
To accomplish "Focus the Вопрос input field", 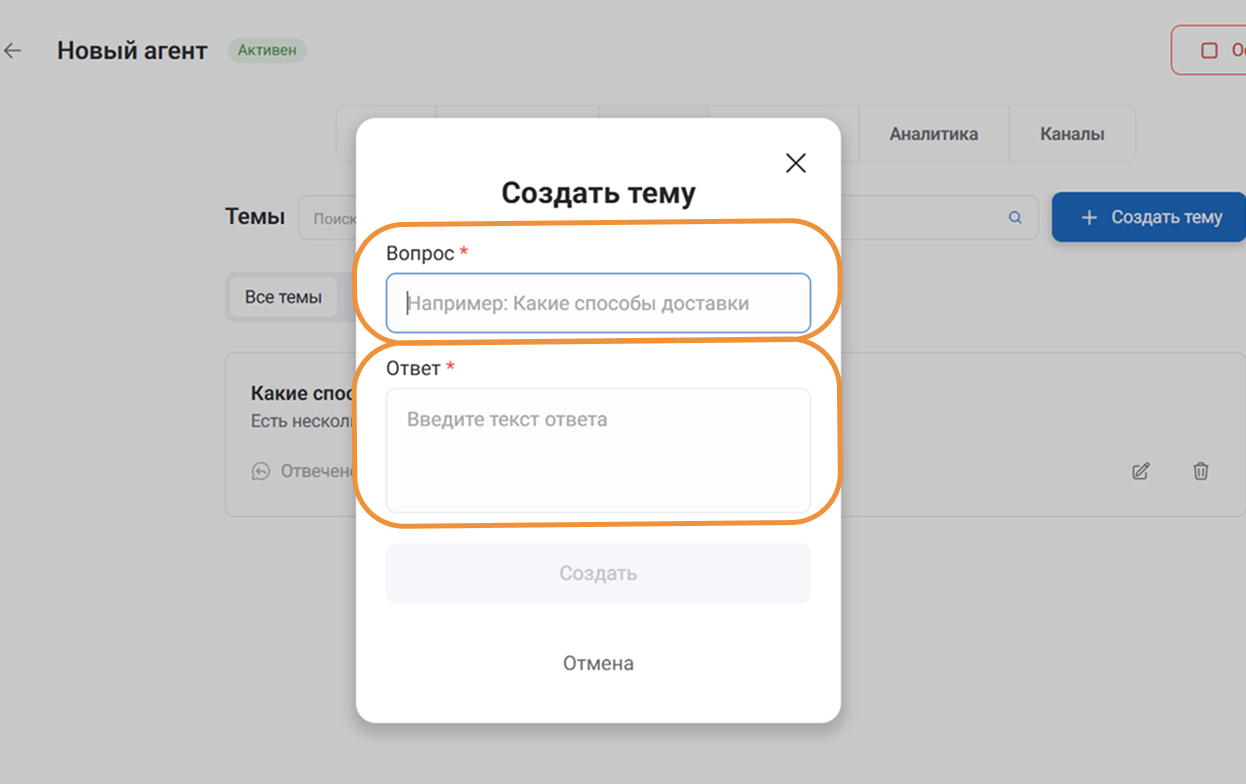I will click(598, 303).
